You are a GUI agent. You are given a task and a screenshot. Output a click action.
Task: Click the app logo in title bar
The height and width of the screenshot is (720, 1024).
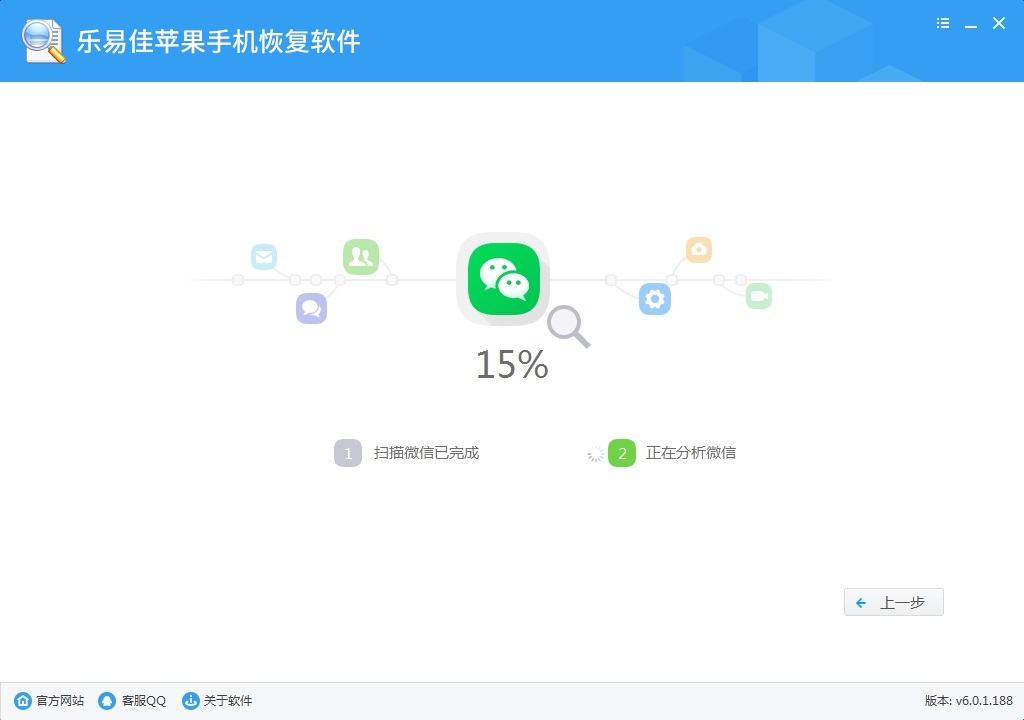coord(43,41)
